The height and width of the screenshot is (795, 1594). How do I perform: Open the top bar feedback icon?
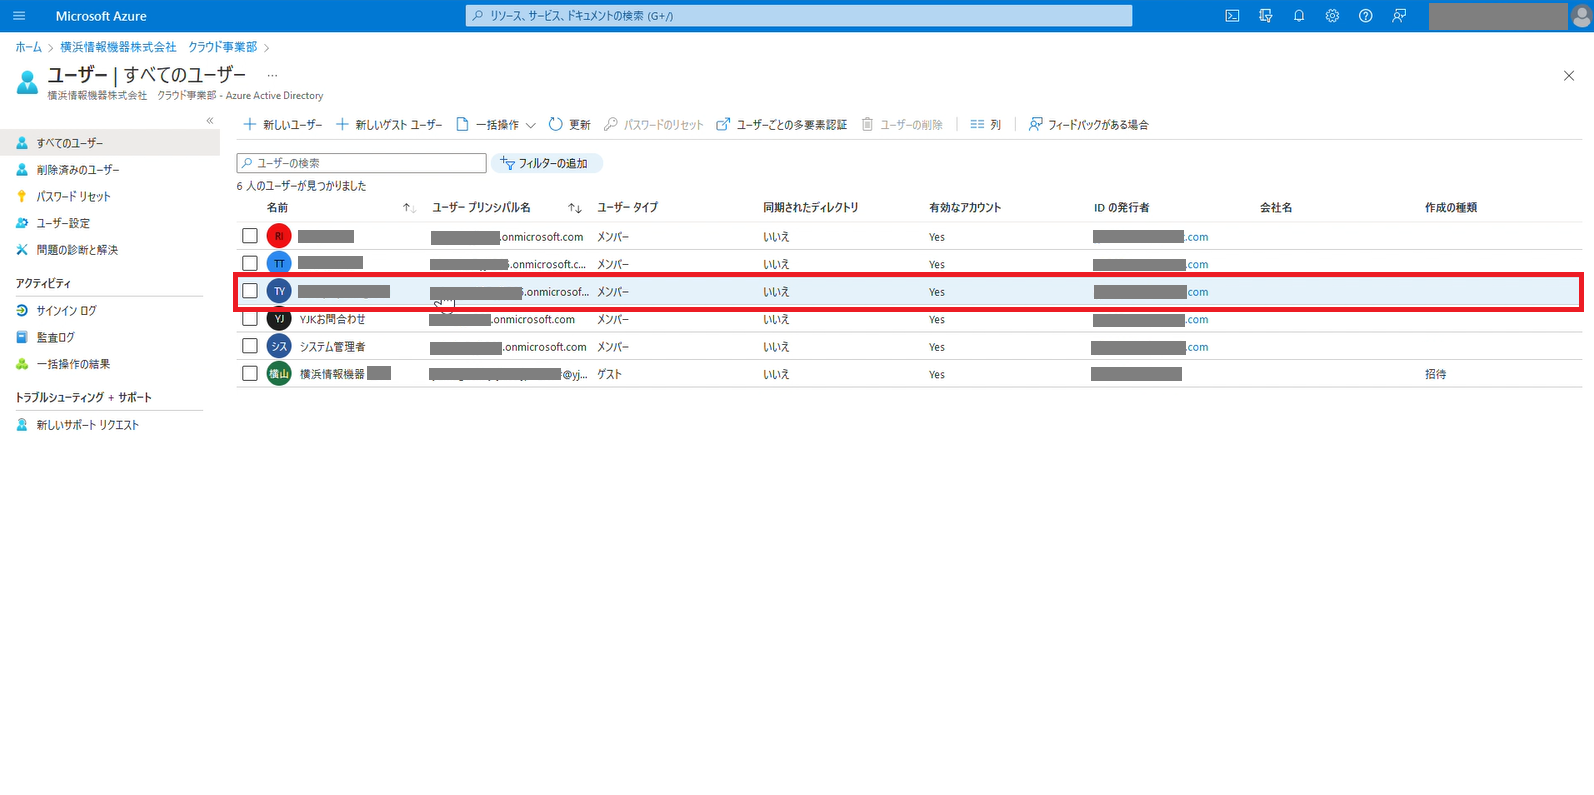coord(1399,16)
